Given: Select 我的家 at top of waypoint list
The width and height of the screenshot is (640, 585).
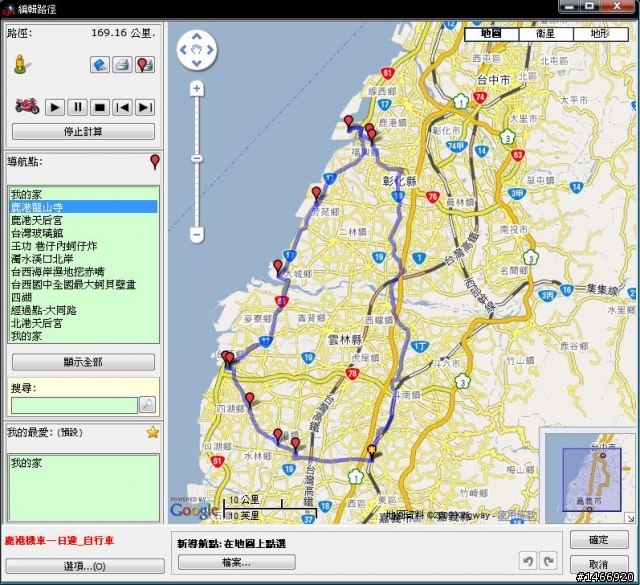Looking at the screenshot, I should 83,194.
